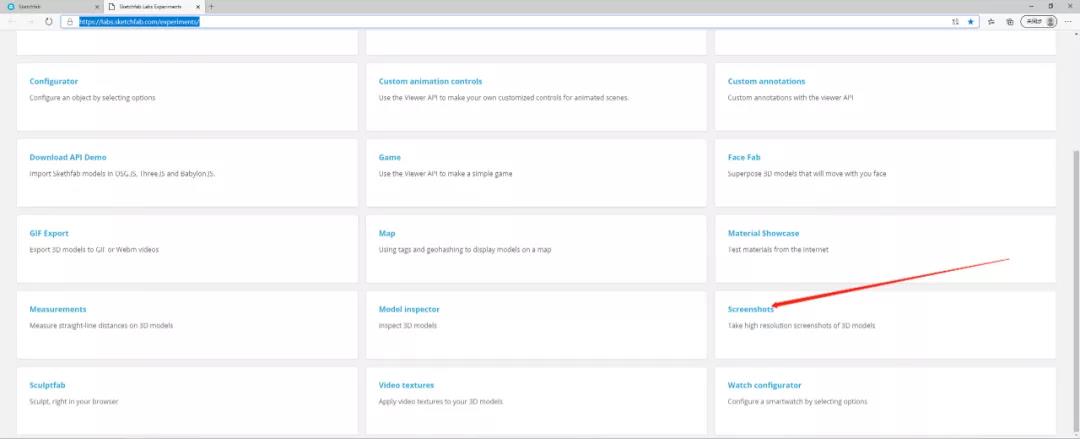
Task: Open the Model inspector link
Action: [409, 309]
